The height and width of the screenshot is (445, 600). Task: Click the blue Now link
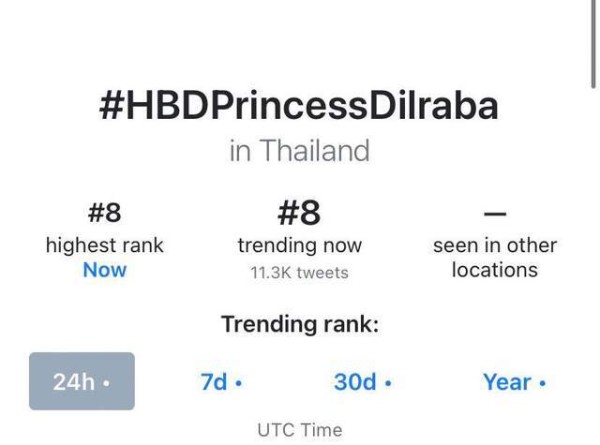click(105, 270)
